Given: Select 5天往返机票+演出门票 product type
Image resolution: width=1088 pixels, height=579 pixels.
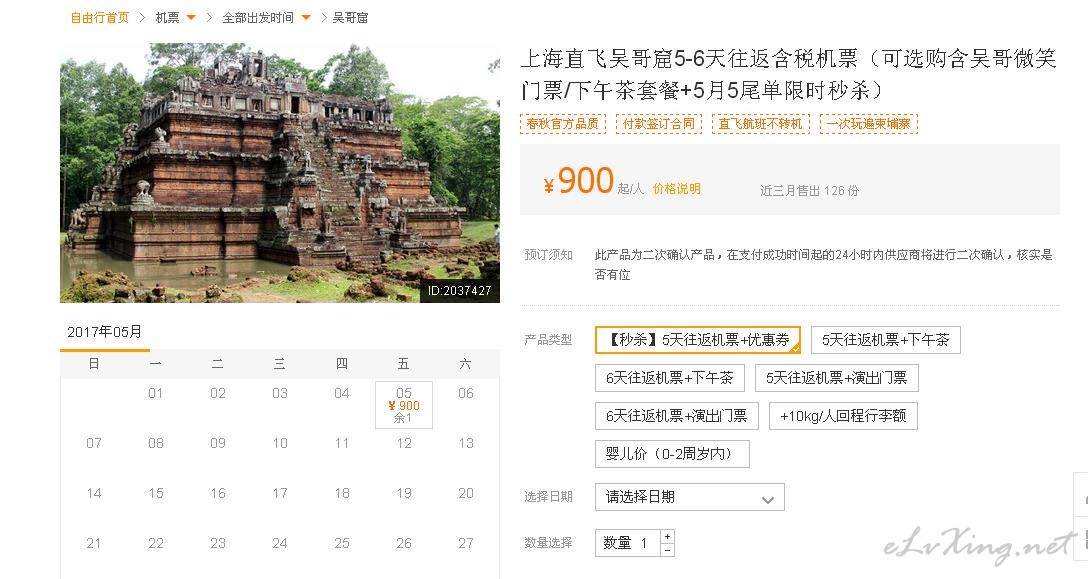Looking at the screenshot, I should pos(837,378).
